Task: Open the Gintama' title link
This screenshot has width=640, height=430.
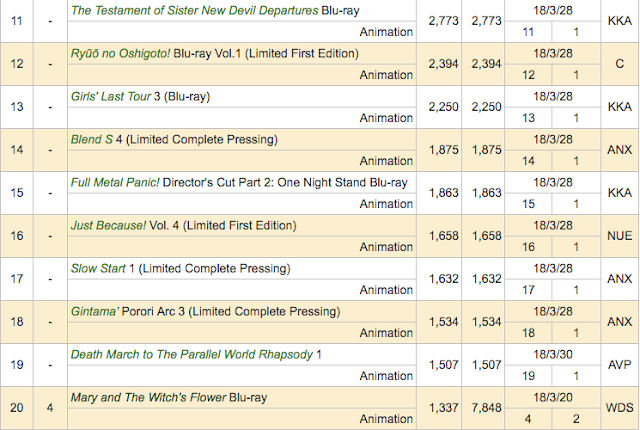Action: pyautogui.click(x=95, y=312)
